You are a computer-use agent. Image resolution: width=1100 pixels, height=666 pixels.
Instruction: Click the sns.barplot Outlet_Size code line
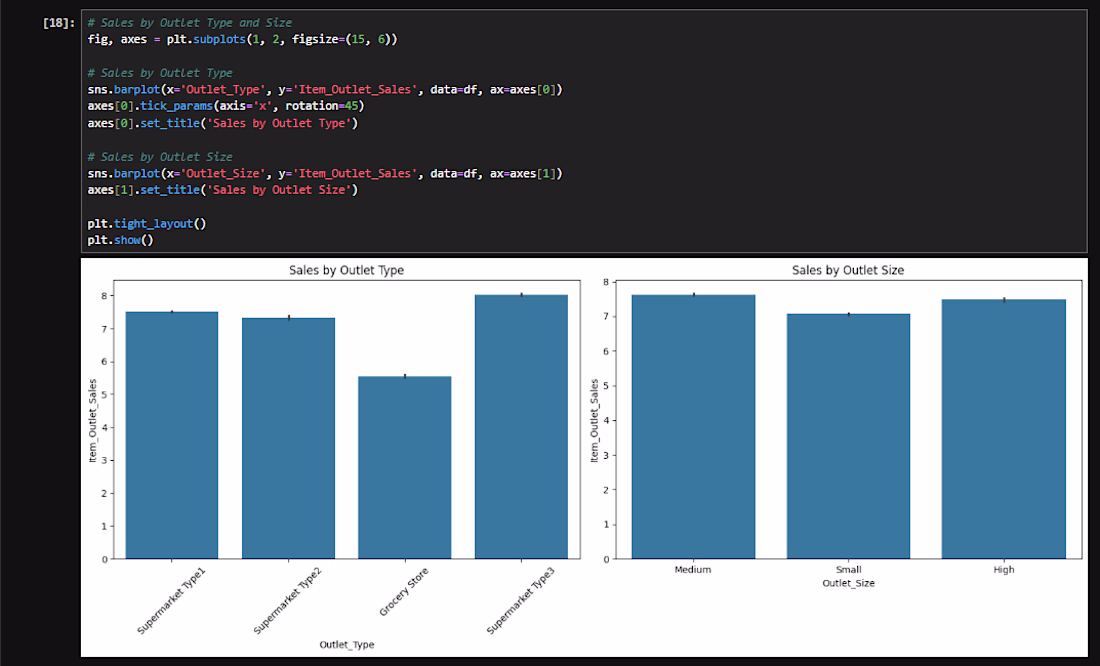325,173
